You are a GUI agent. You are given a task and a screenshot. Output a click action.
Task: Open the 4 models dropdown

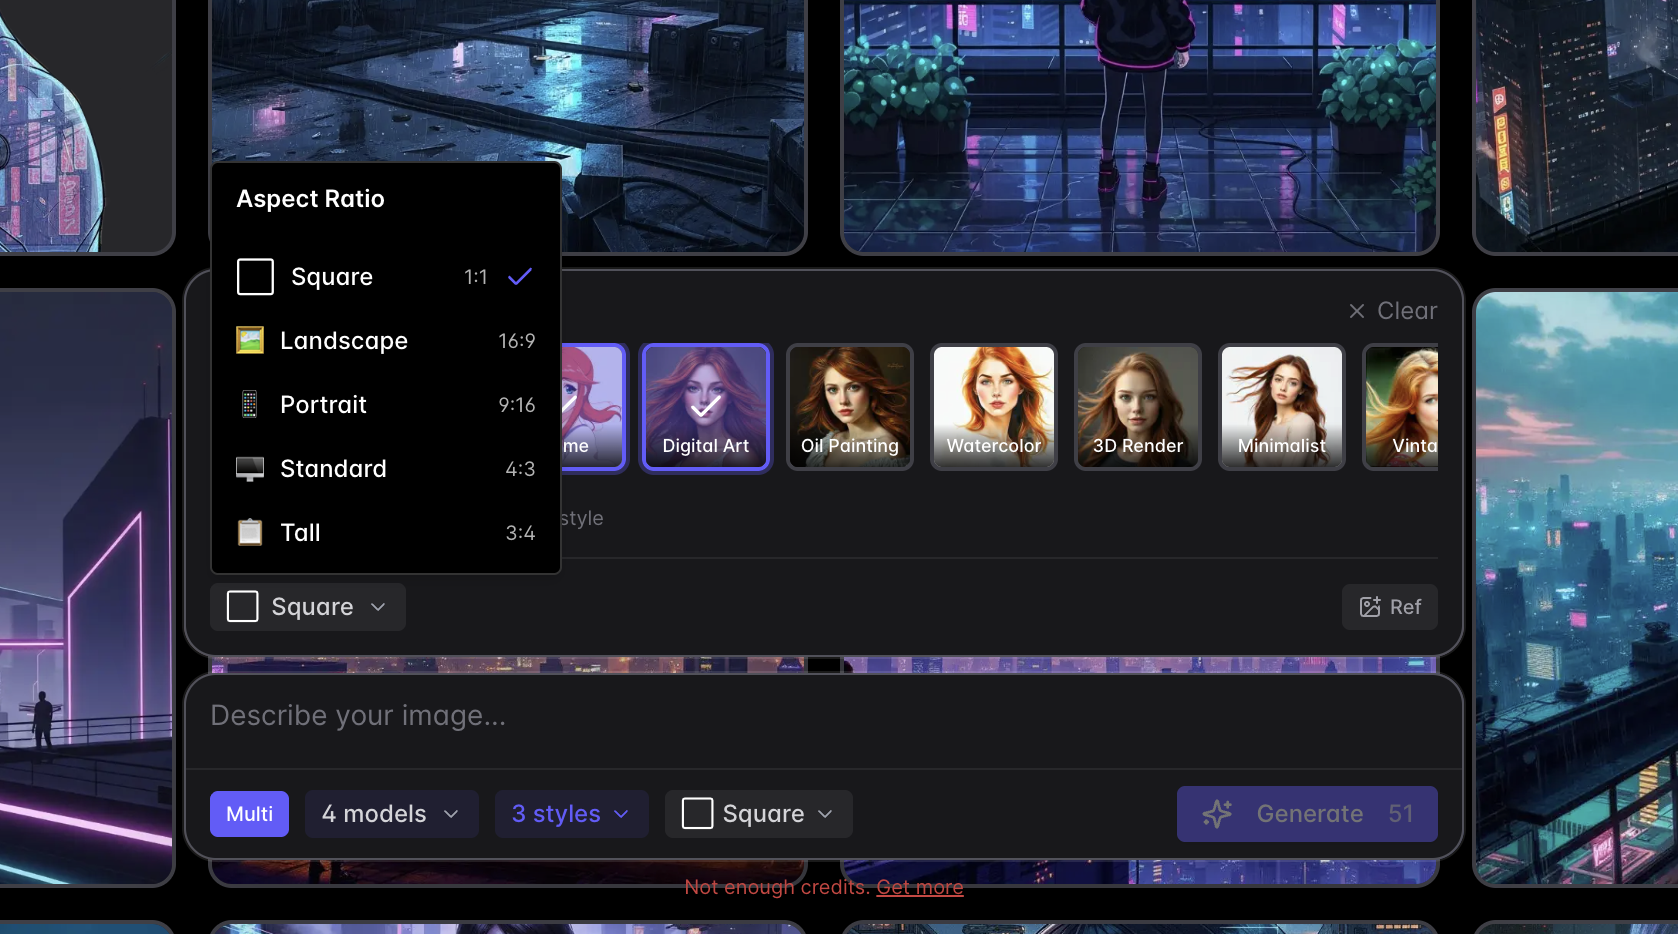tap(391, 813)
